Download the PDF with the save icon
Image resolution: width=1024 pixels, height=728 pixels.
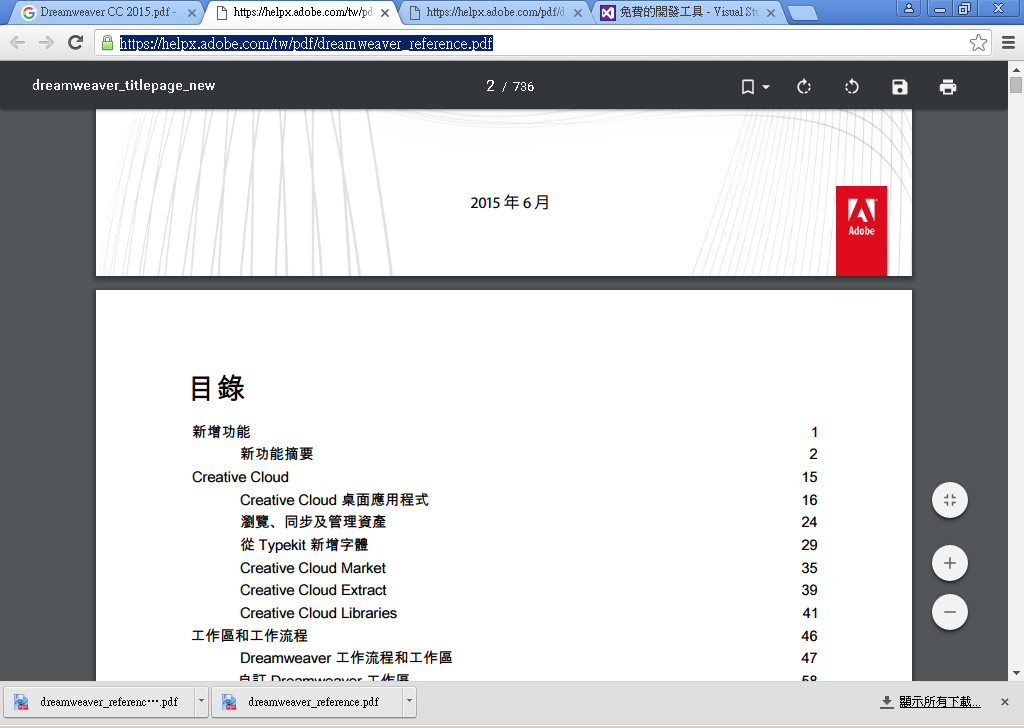(x=900, y=87)
